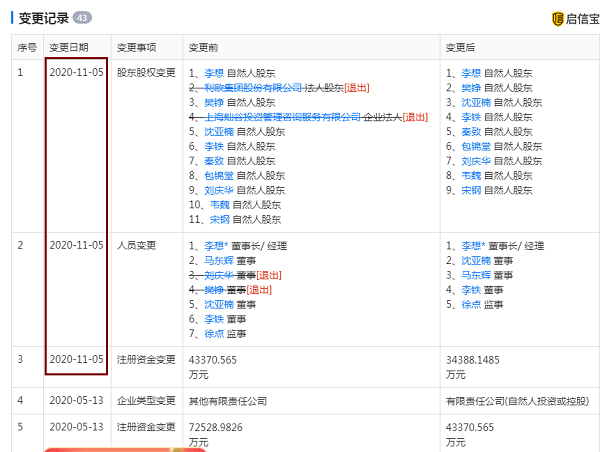Screen dimensions: 600x452
Task: Open 秦致 in 股东股权变更 变更前 list
Action: point(214,161)
